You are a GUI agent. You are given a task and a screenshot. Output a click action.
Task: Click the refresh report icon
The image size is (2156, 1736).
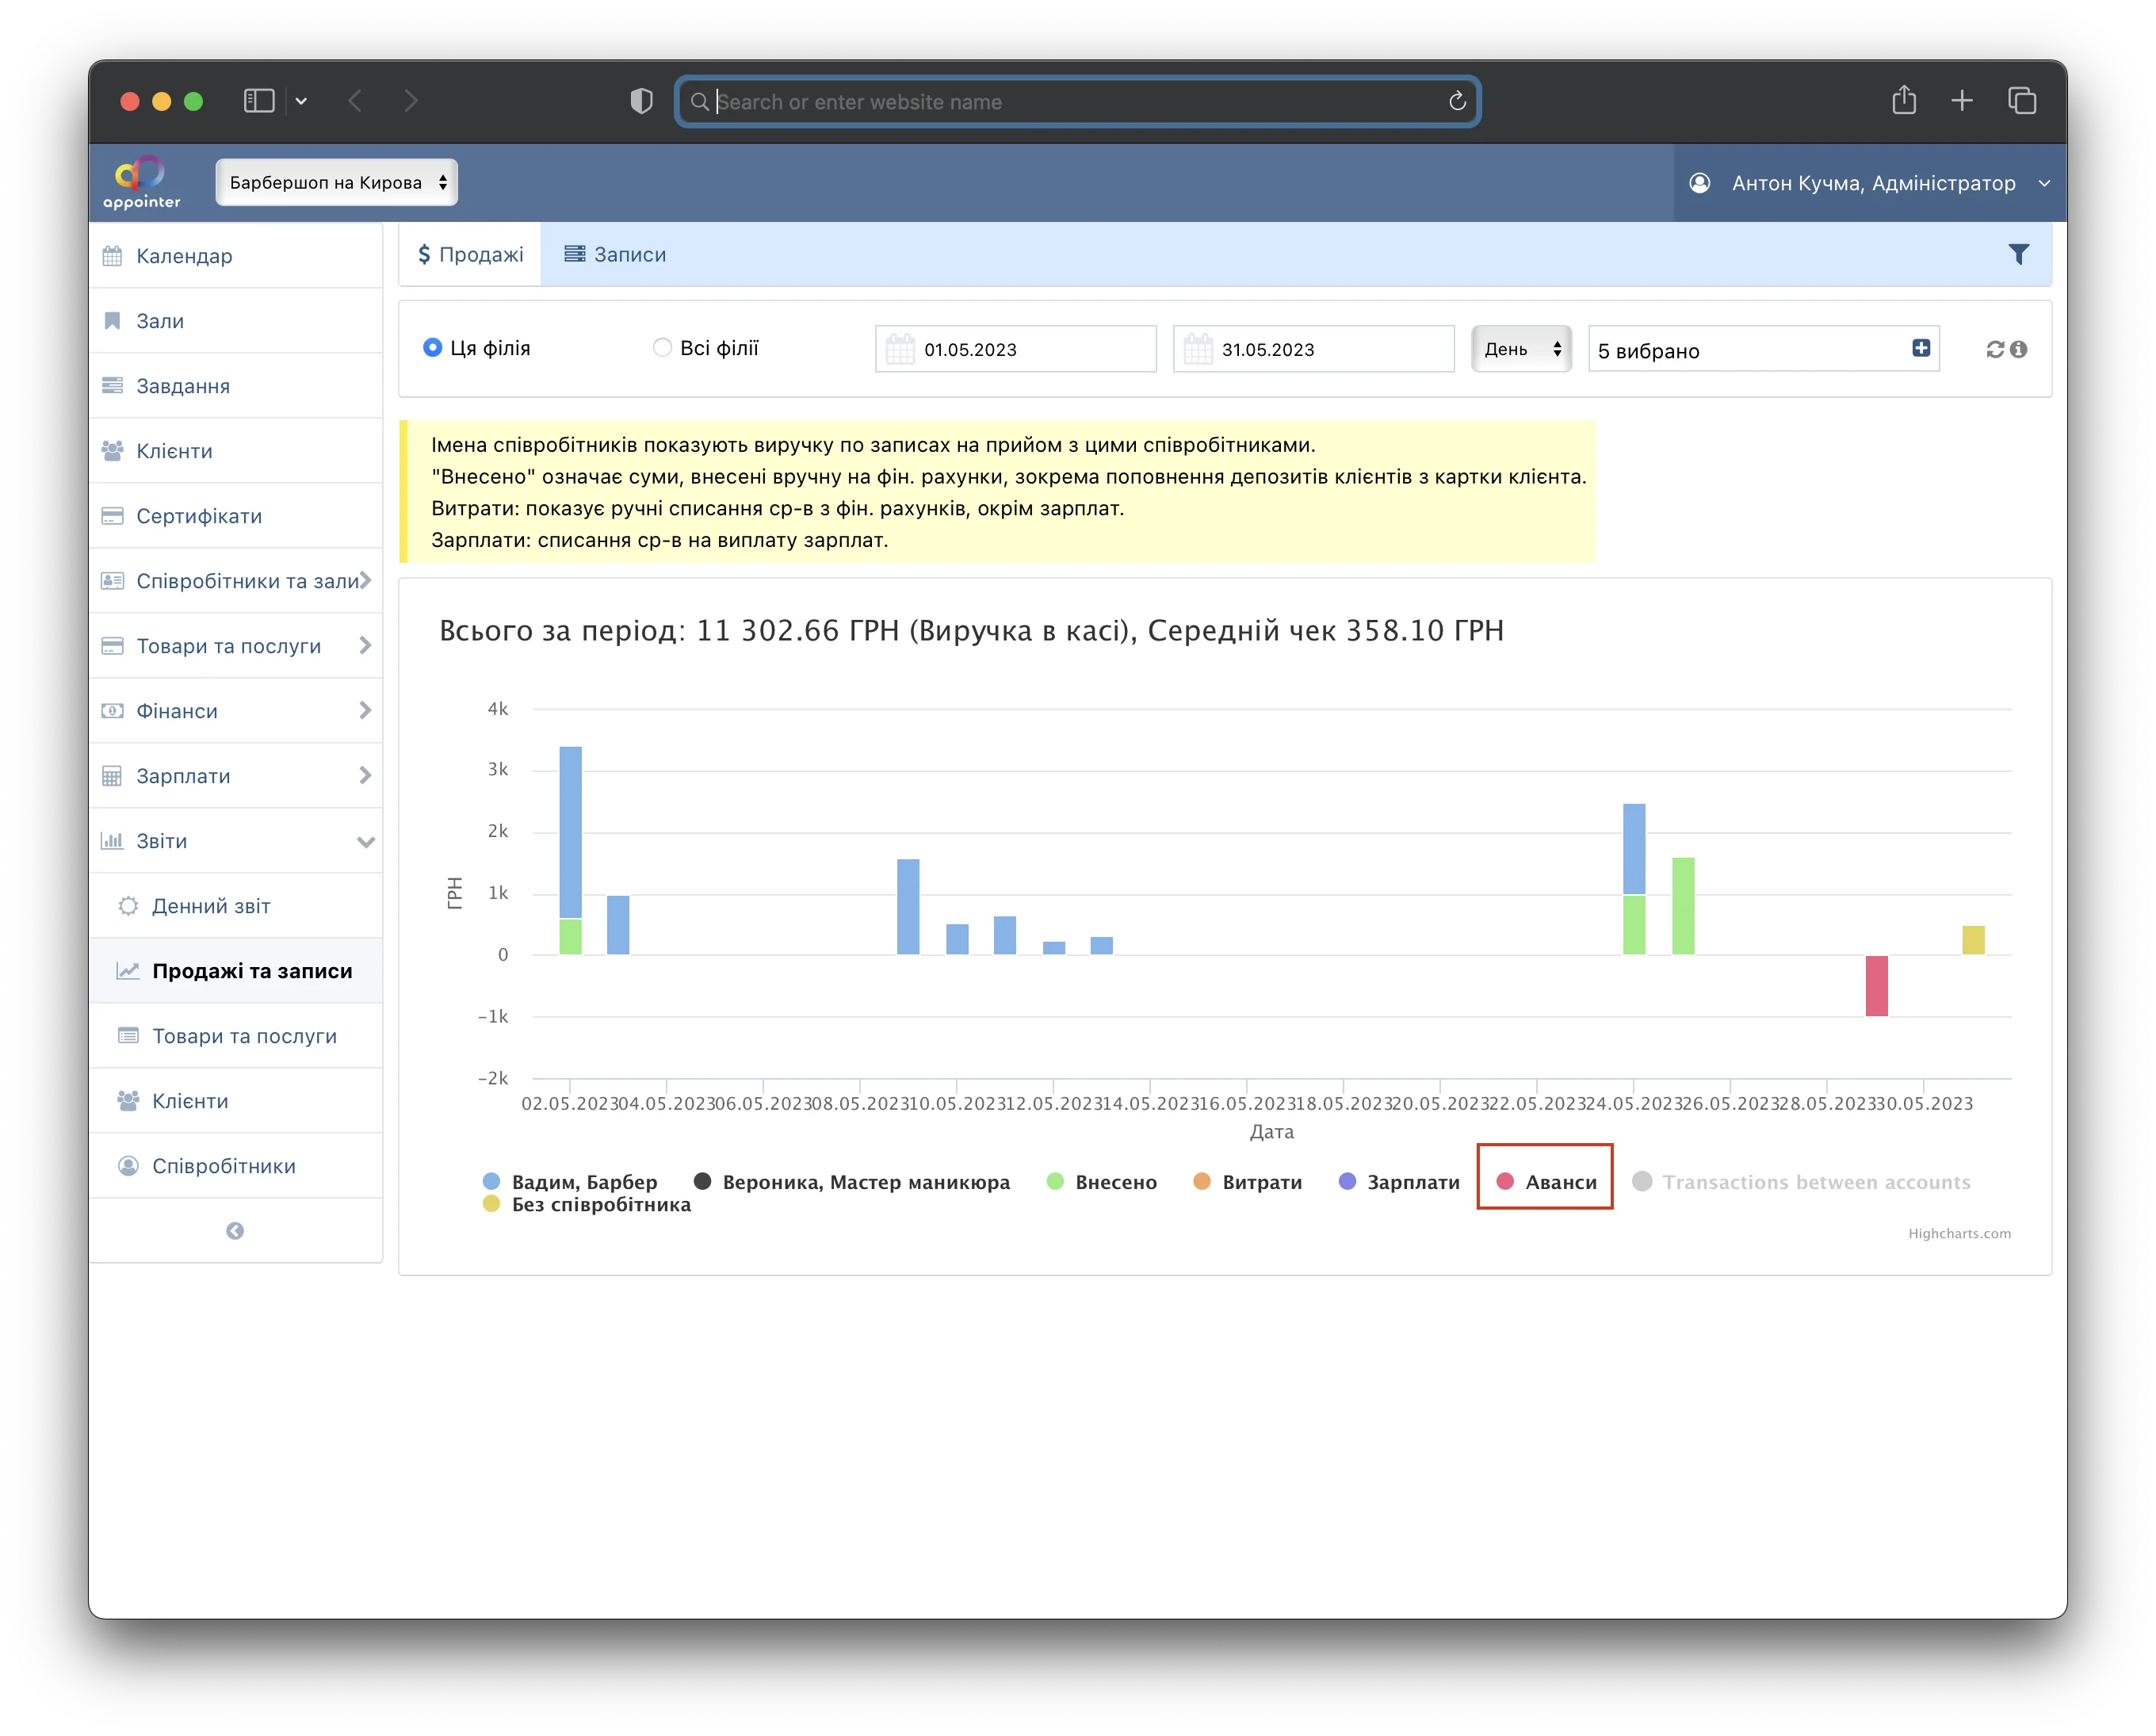click(1994, 349)
